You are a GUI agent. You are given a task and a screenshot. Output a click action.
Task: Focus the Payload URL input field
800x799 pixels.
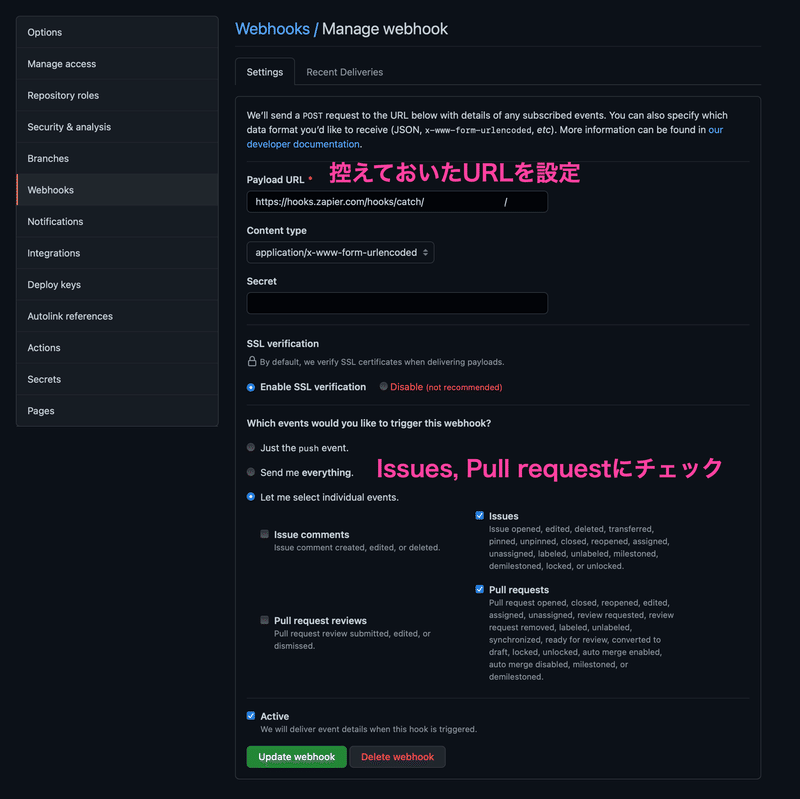397,202
